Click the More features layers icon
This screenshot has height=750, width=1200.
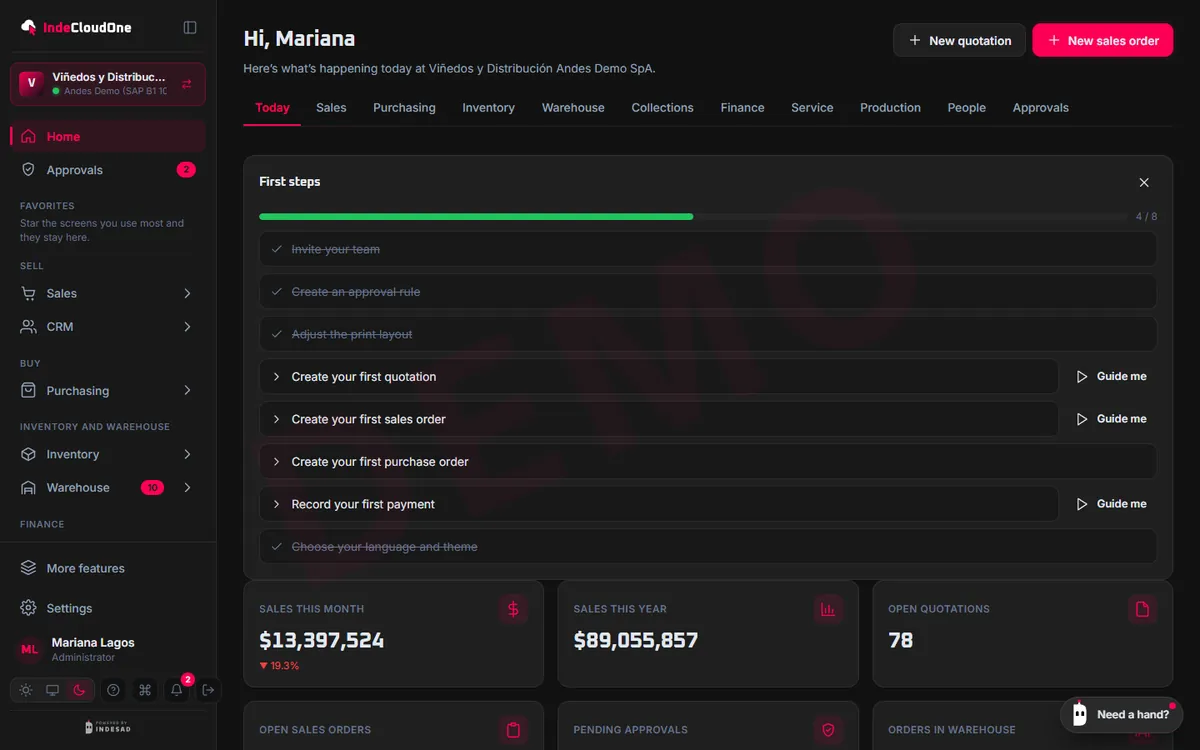point(28,568)
